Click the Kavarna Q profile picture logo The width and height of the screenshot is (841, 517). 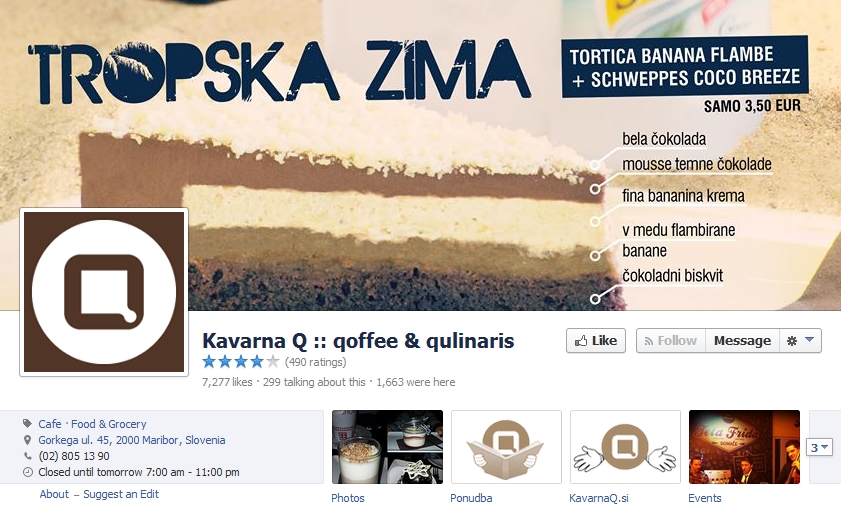coord(104,292)
